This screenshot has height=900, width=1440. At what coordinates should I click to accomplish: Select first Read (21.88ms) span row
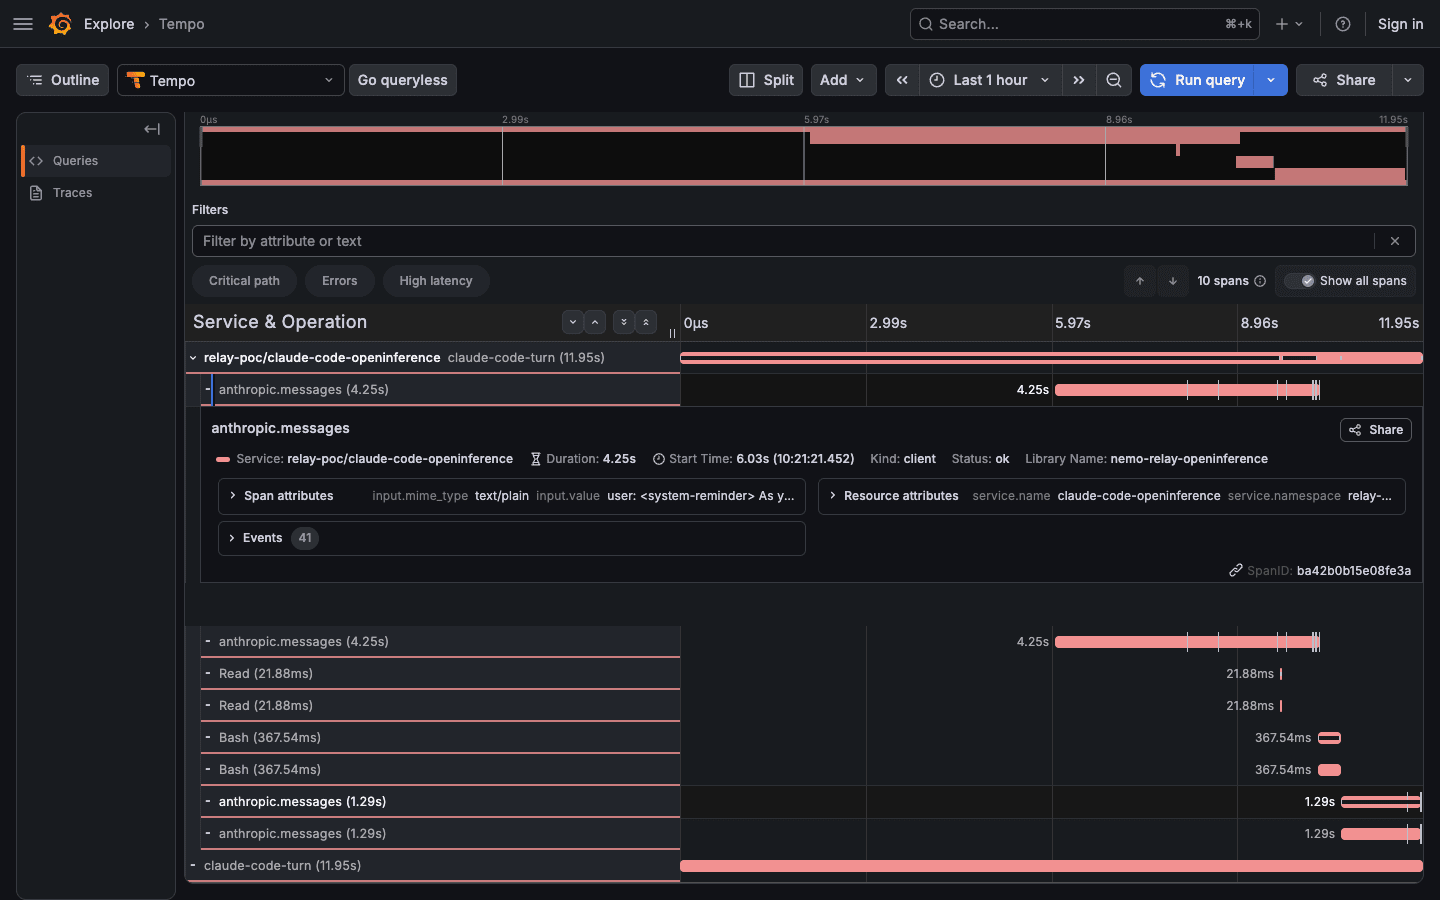click(440, 674)
